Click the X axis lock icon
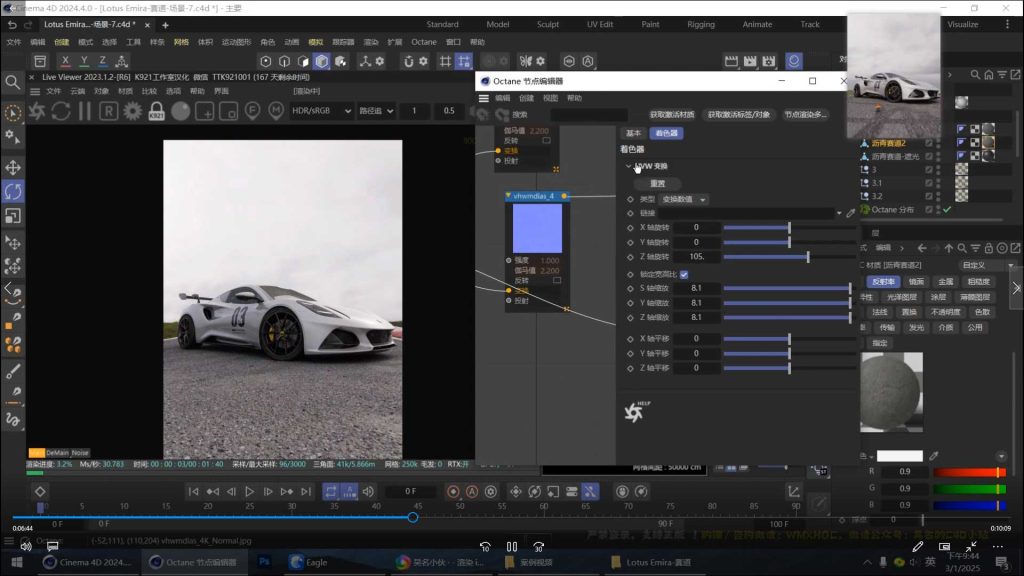Image resolution: width=1024 pixels, height=576 pixels. [x=65, y=62]
